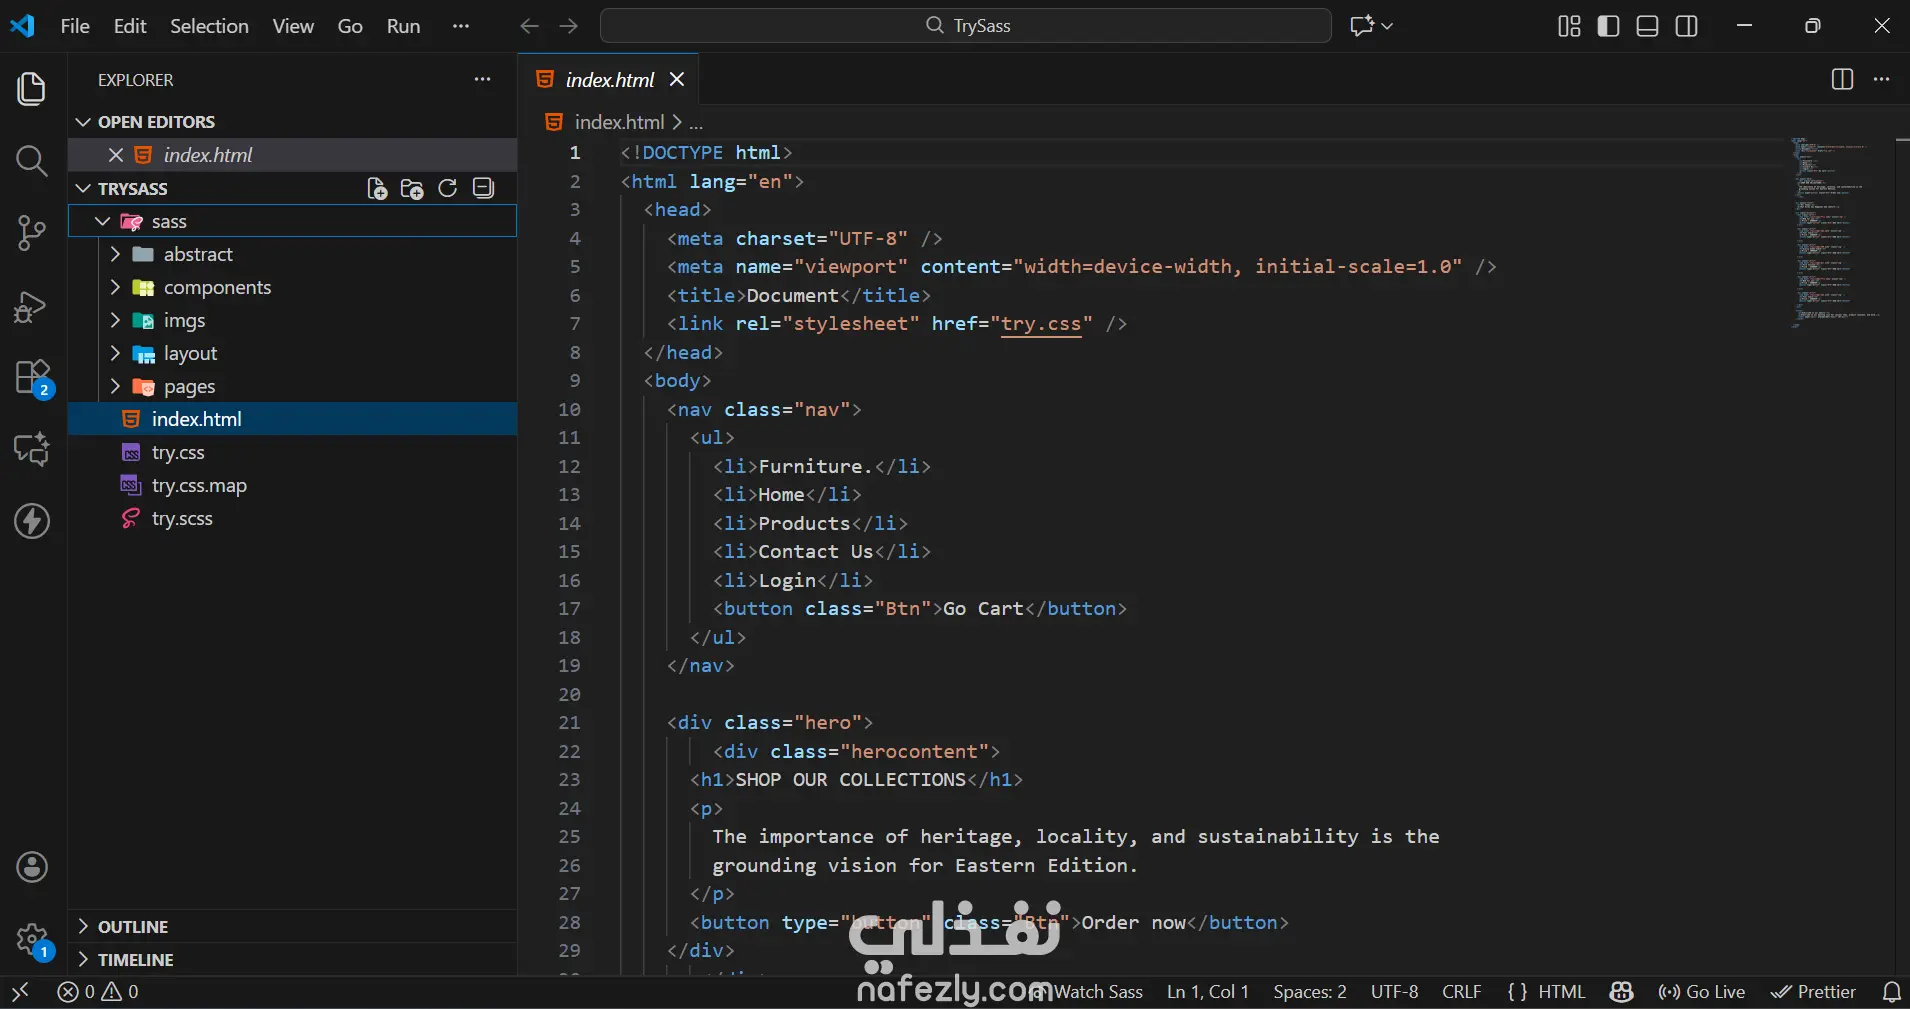This screenshot has height=1009, width=1910.
Task: Open the Manage gear icon
Action: pyautogui.click(x=32, y=940)
